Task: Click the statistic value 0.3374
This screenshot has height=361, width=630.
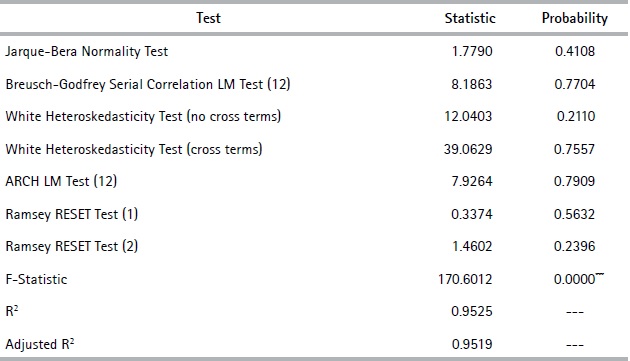Action: coord(471,214)
